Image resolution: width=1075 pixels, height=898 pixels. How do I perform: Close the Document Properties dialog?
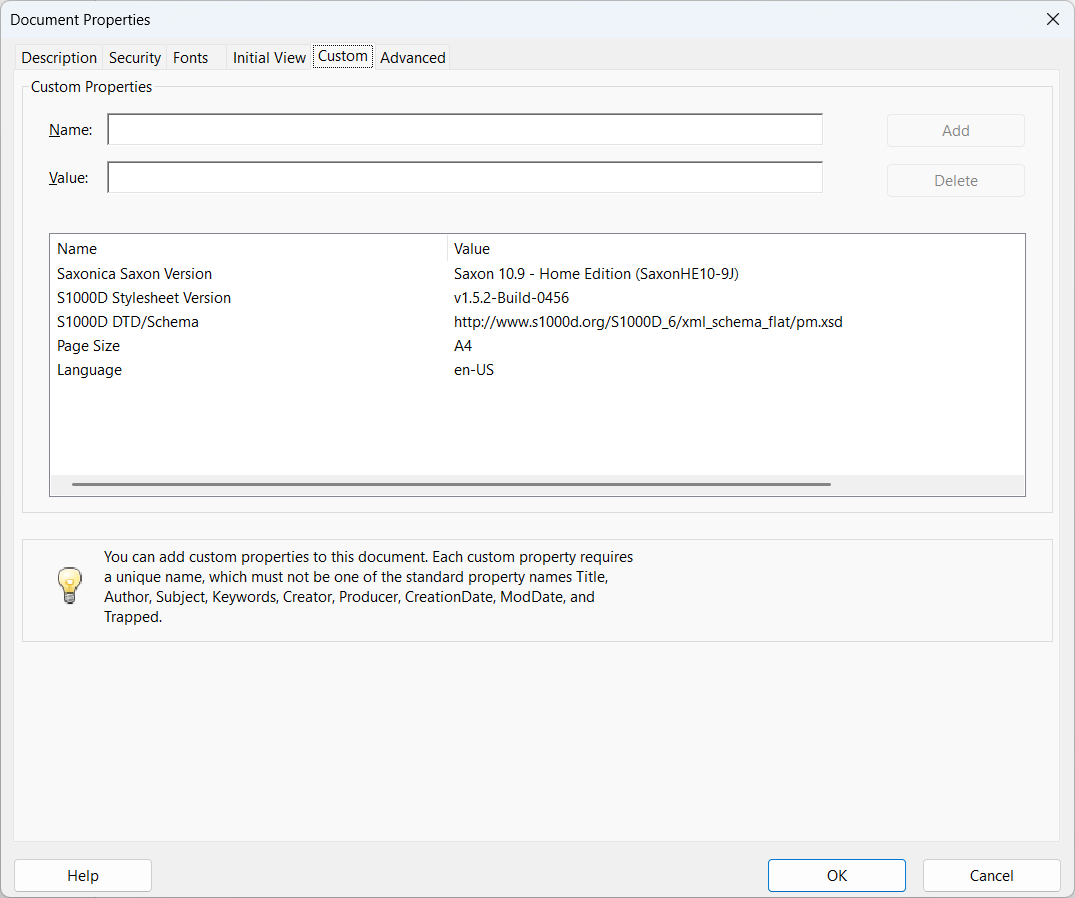pos(1053,19)
